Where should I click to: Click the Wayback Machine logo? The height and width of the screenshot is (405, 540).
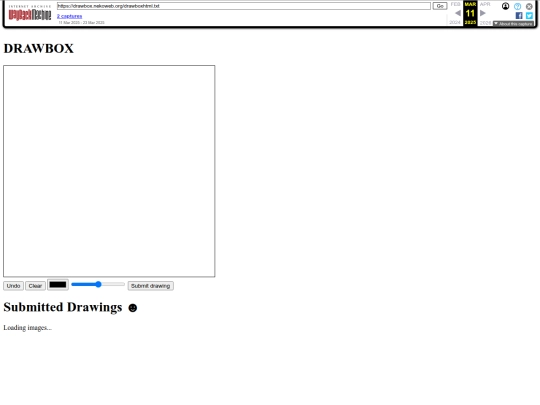(30, 13)
